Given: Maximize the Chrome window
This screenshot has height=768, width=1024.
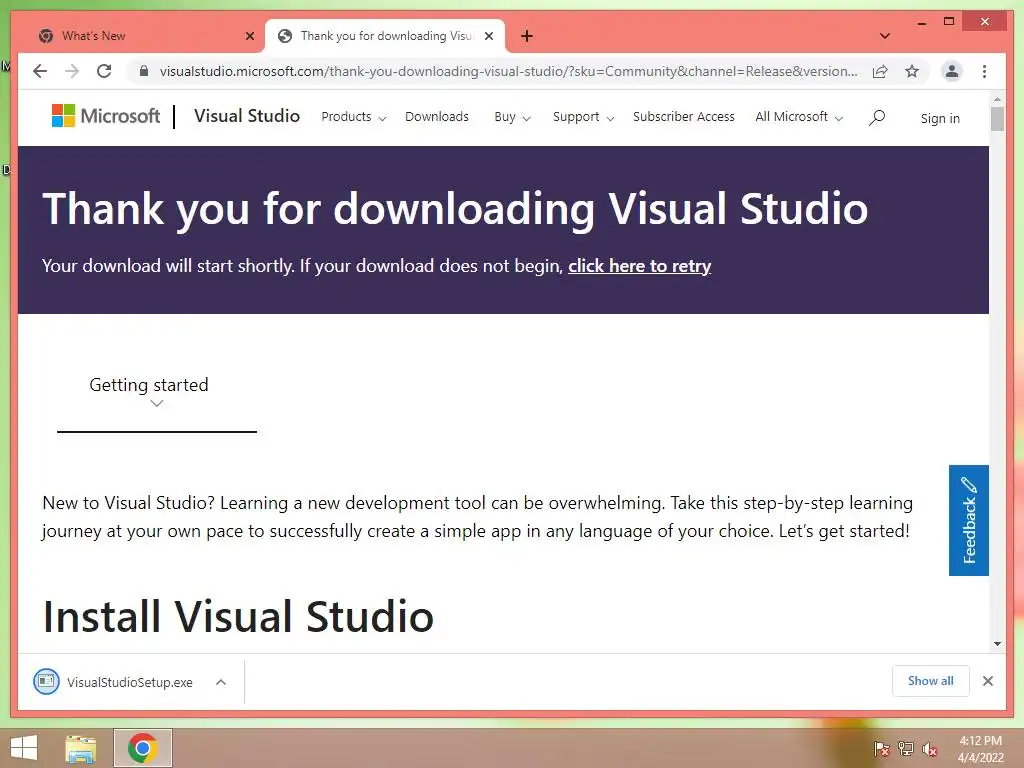Looking at the screenshot, I should [949, 22].
